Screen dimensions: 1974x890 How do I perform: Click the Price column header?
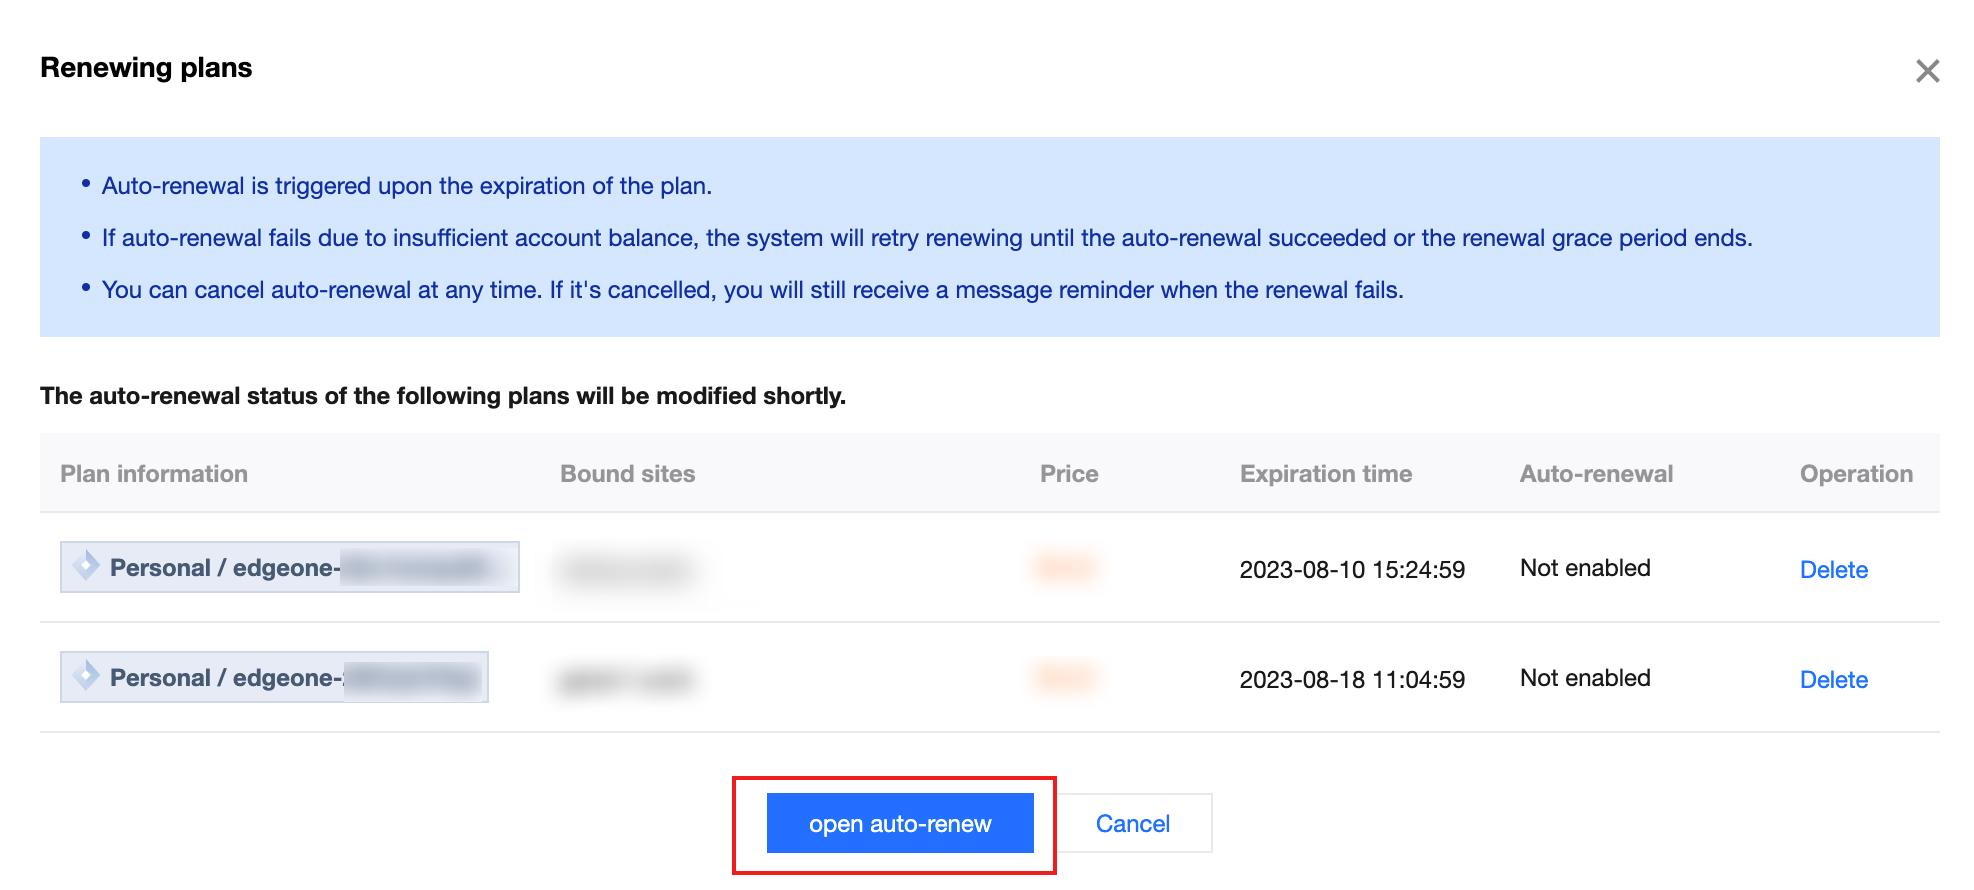pyautogui.click(x=1068, y=474)
